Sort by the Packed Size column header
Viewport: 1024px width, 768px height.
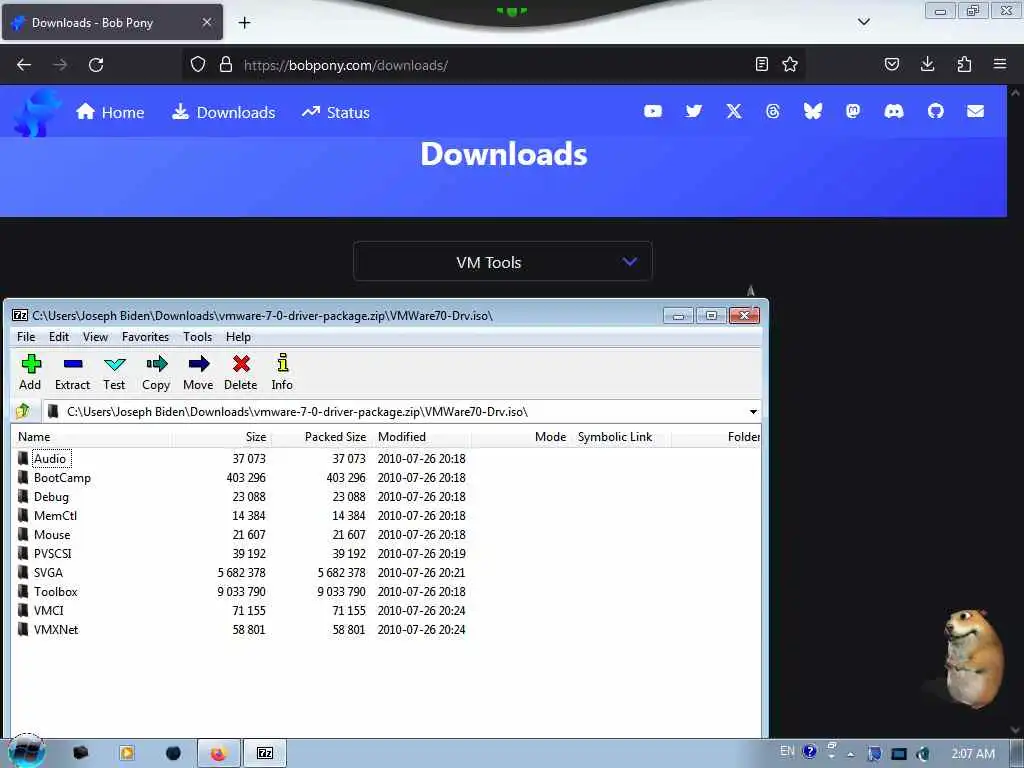(321, 437)
